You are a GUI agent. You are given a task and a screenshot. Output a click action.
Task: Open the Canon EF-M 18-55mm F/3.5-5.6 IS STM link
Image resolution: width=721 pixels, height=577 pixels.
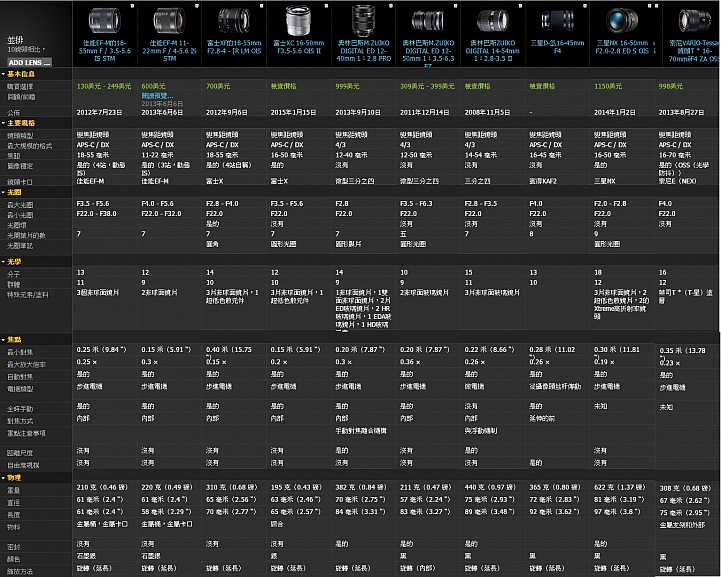pyautogui.click(x=104, y=51)
